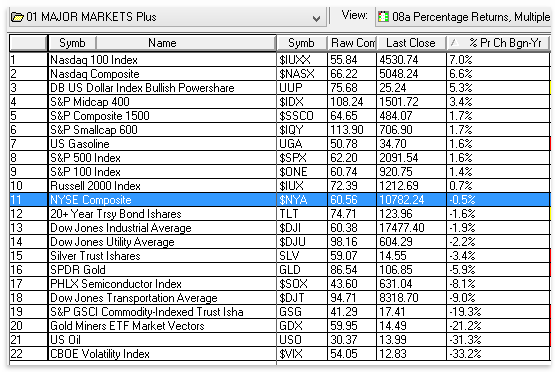558x372 pixels.
Task: Click the -33.2% return cell
Action: point(498,354)
